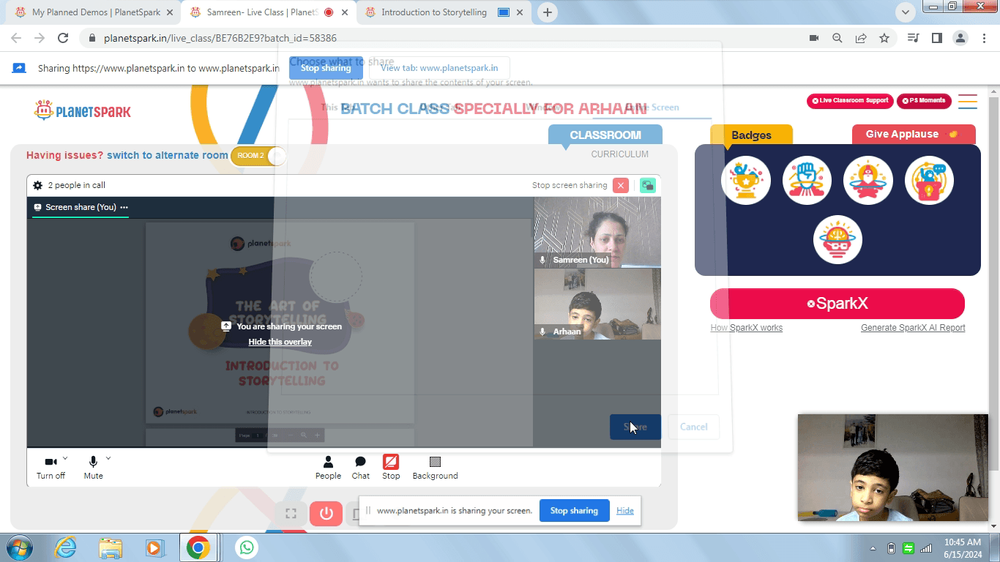
Task: Click Live Classroom Support button
Action: (x=850, y=101)
